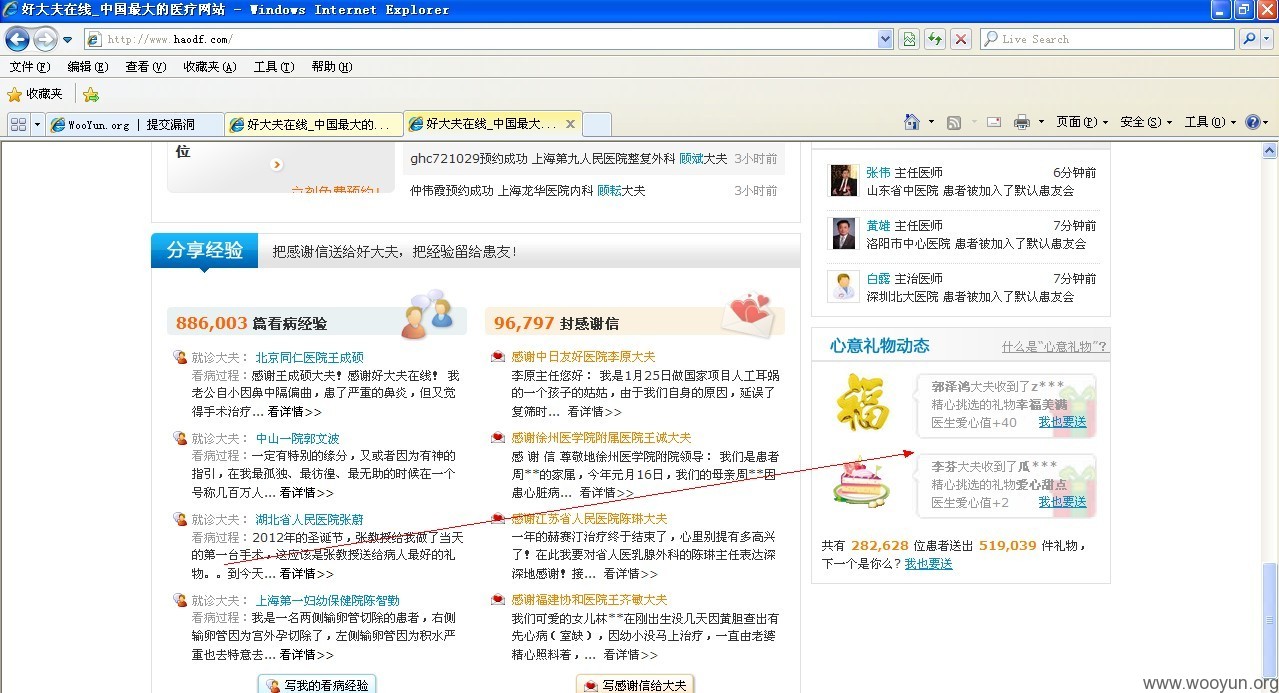This screenshot has height=693, width=1279.
Task: Click 写我的看病经验 button
Action: pyautogui.click(x=317, y=685)
